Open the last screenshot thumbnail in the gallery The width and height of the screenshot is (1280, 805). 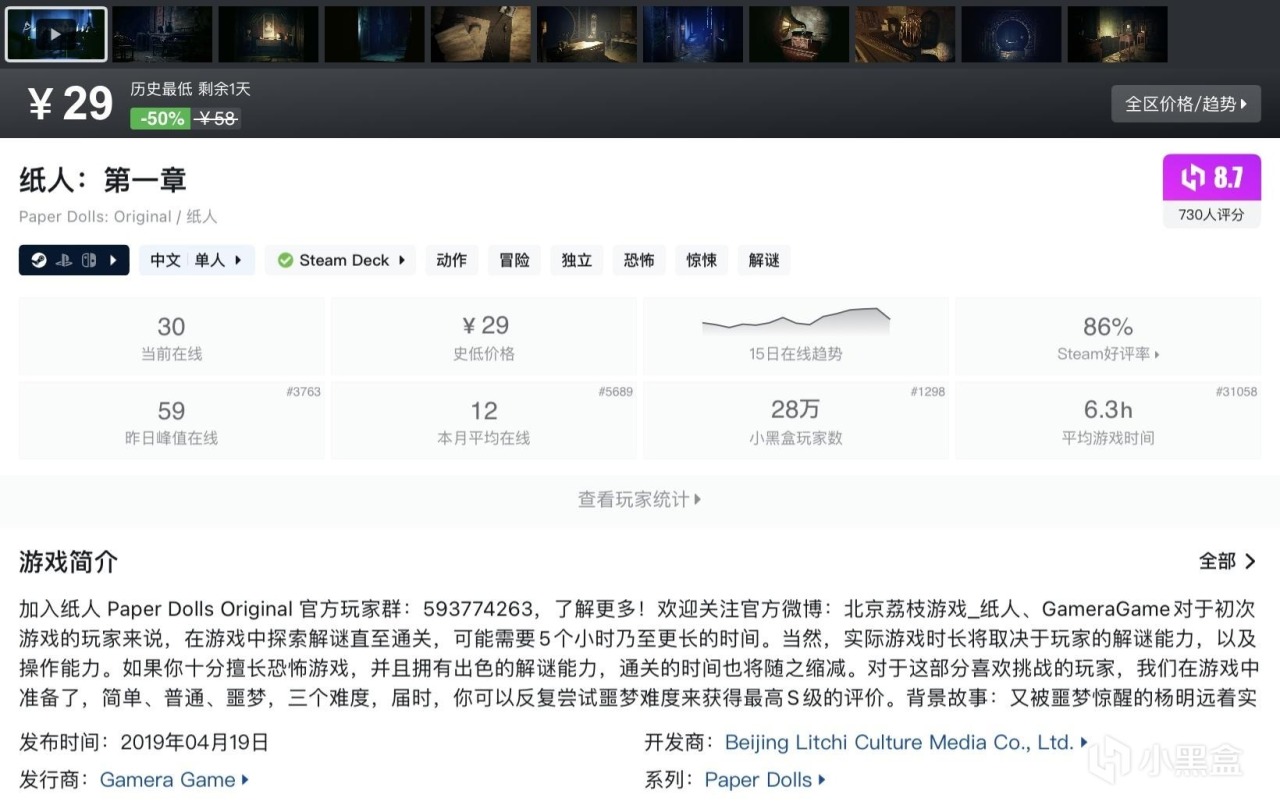click(x=1117, y=34)
